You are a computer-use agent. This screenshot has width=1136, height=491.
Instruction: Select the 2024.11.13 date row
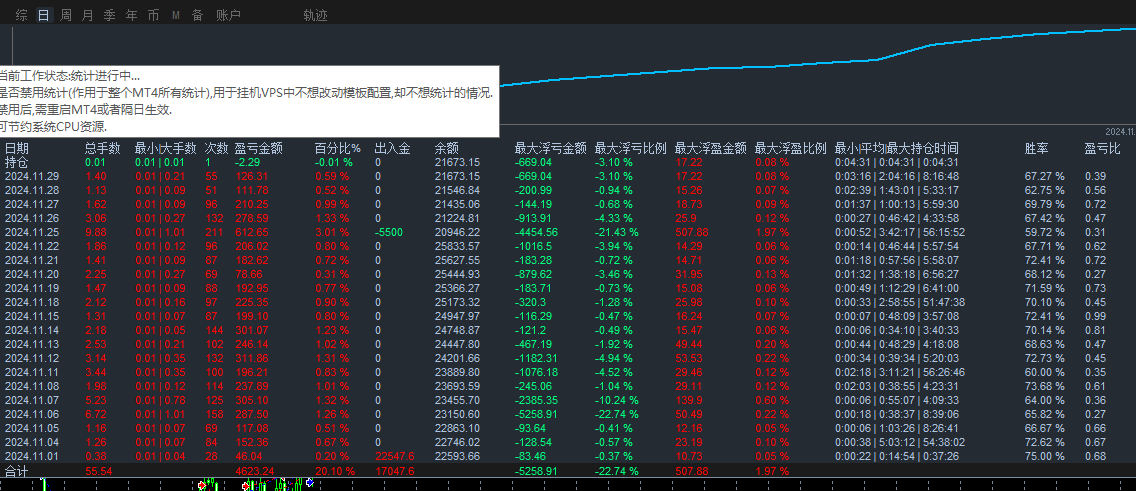point(33,344)
